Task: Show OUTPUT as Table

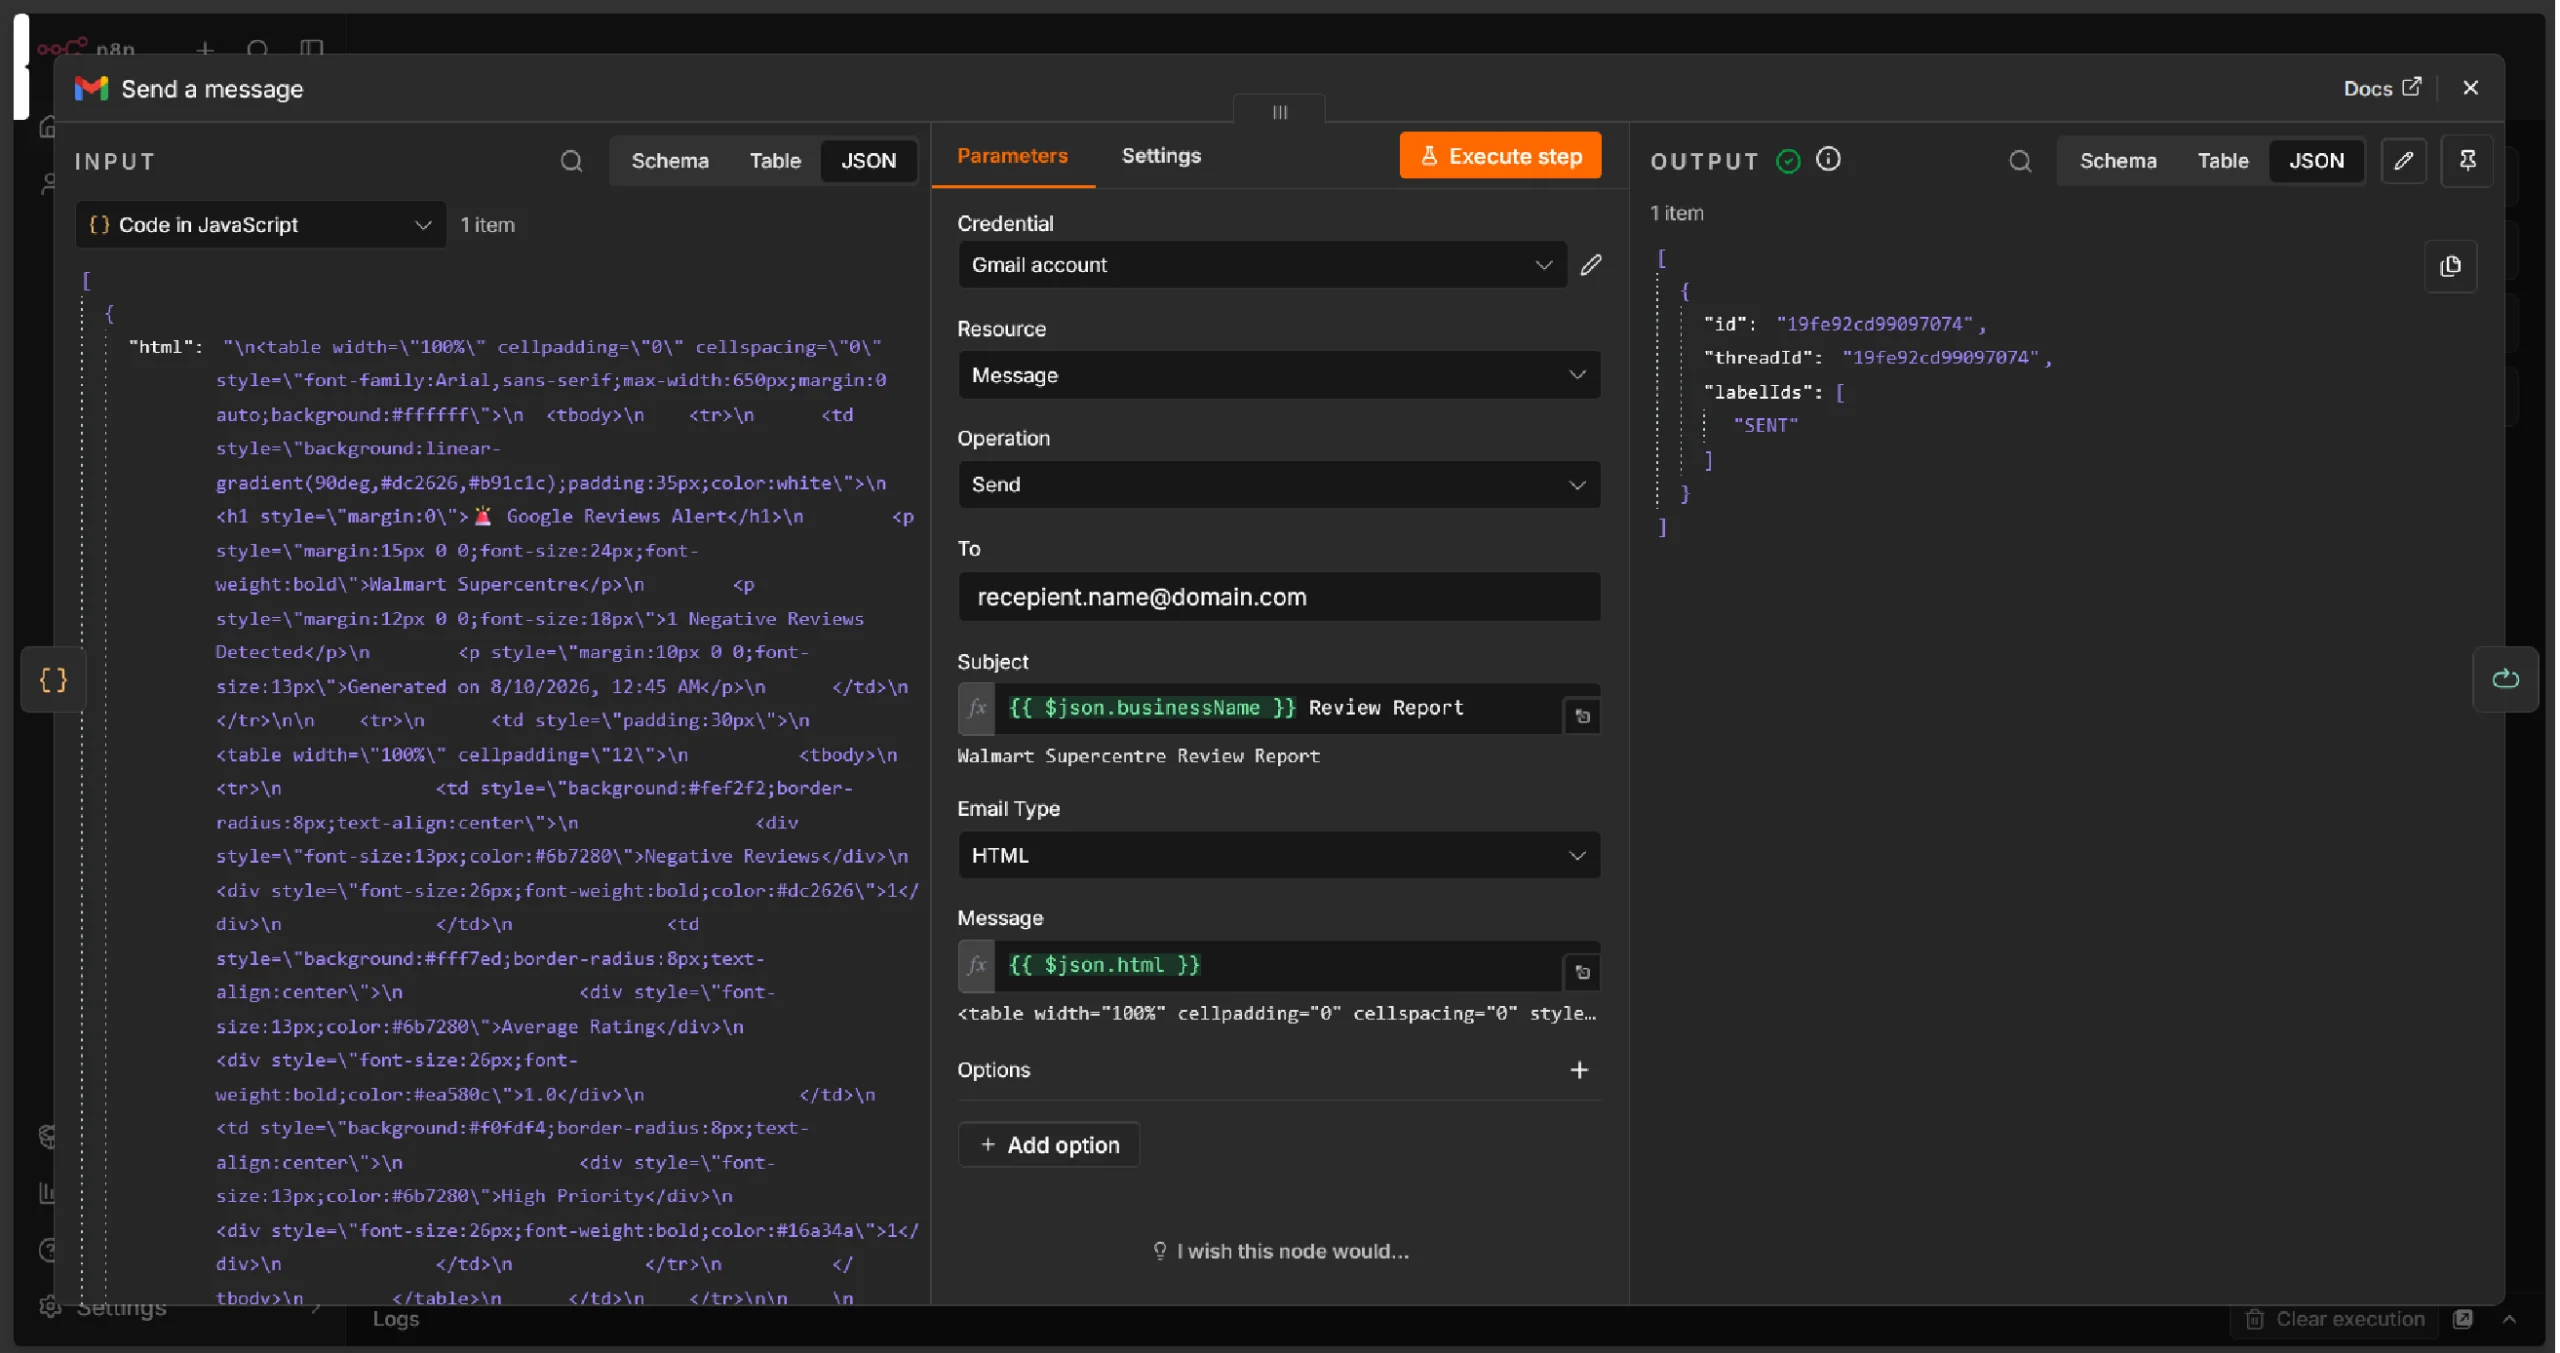Action: pyautogui.click(x=2222, y=161)
